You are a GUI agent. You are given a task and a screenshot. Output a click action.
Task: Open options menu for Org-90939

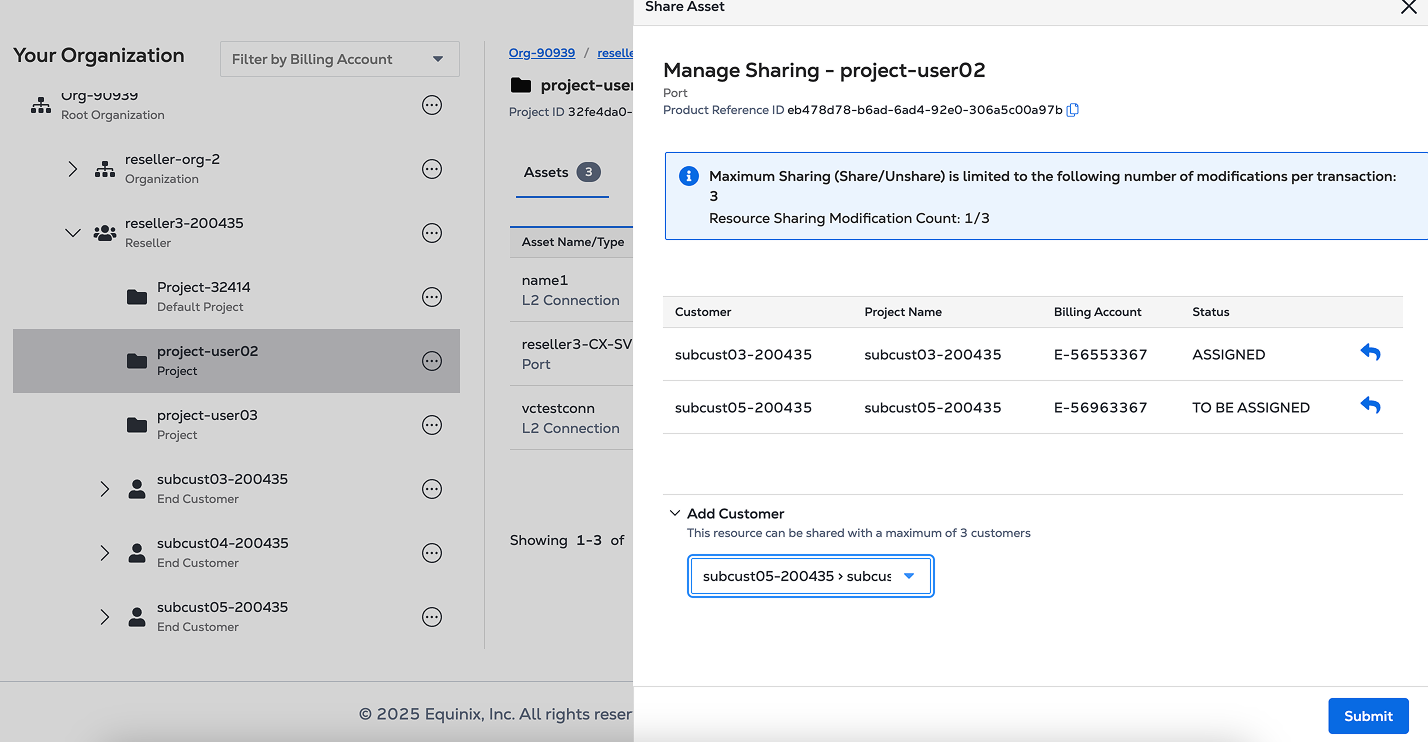point(432,105)
